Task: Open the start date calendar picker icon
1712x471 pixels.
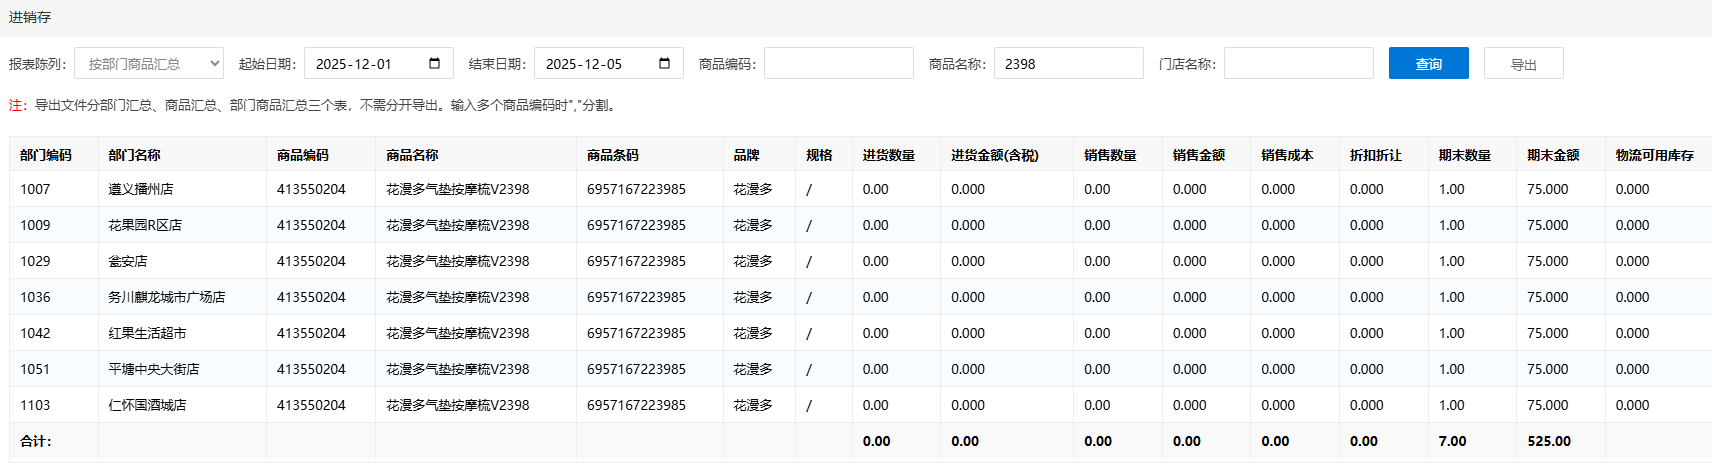Action: [434, 64]
